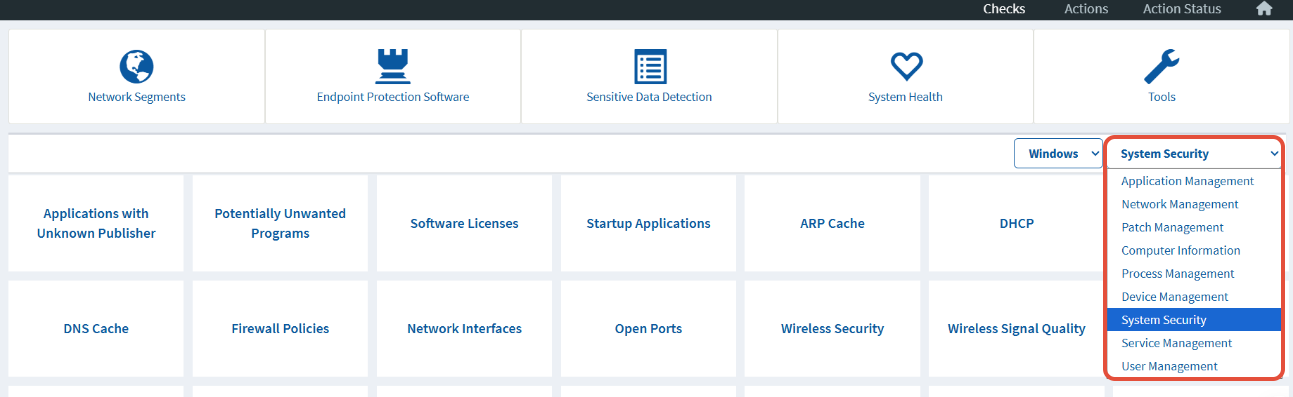
Task: Open the Firewall Policies check
Action: (280, 328)
